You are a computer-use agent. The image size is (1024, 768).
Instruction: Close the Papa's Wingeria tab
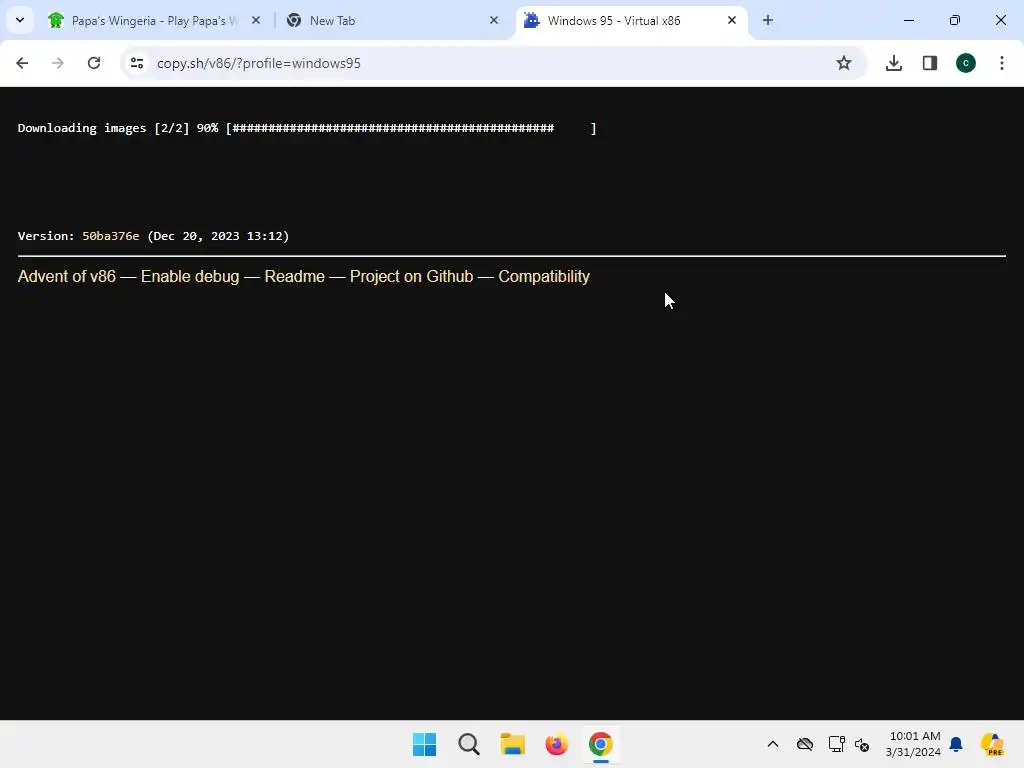click(x=256, y=20)
